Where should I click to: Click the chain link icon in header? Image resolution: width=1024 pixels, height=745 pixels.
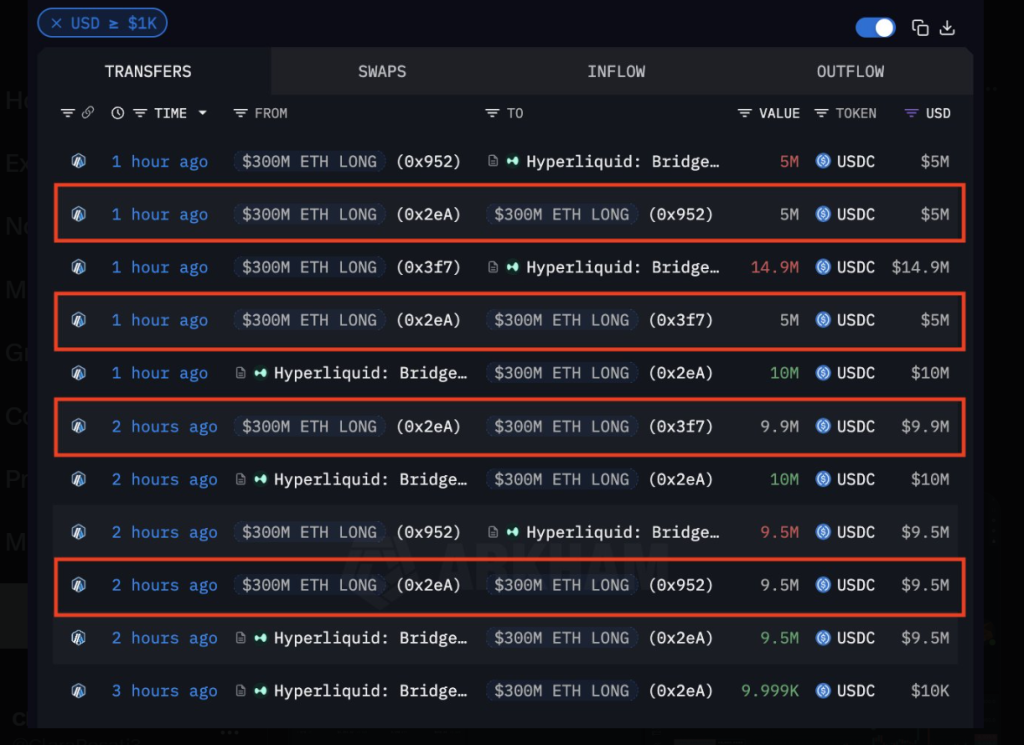pyautogui.click(x=88, y=113)
